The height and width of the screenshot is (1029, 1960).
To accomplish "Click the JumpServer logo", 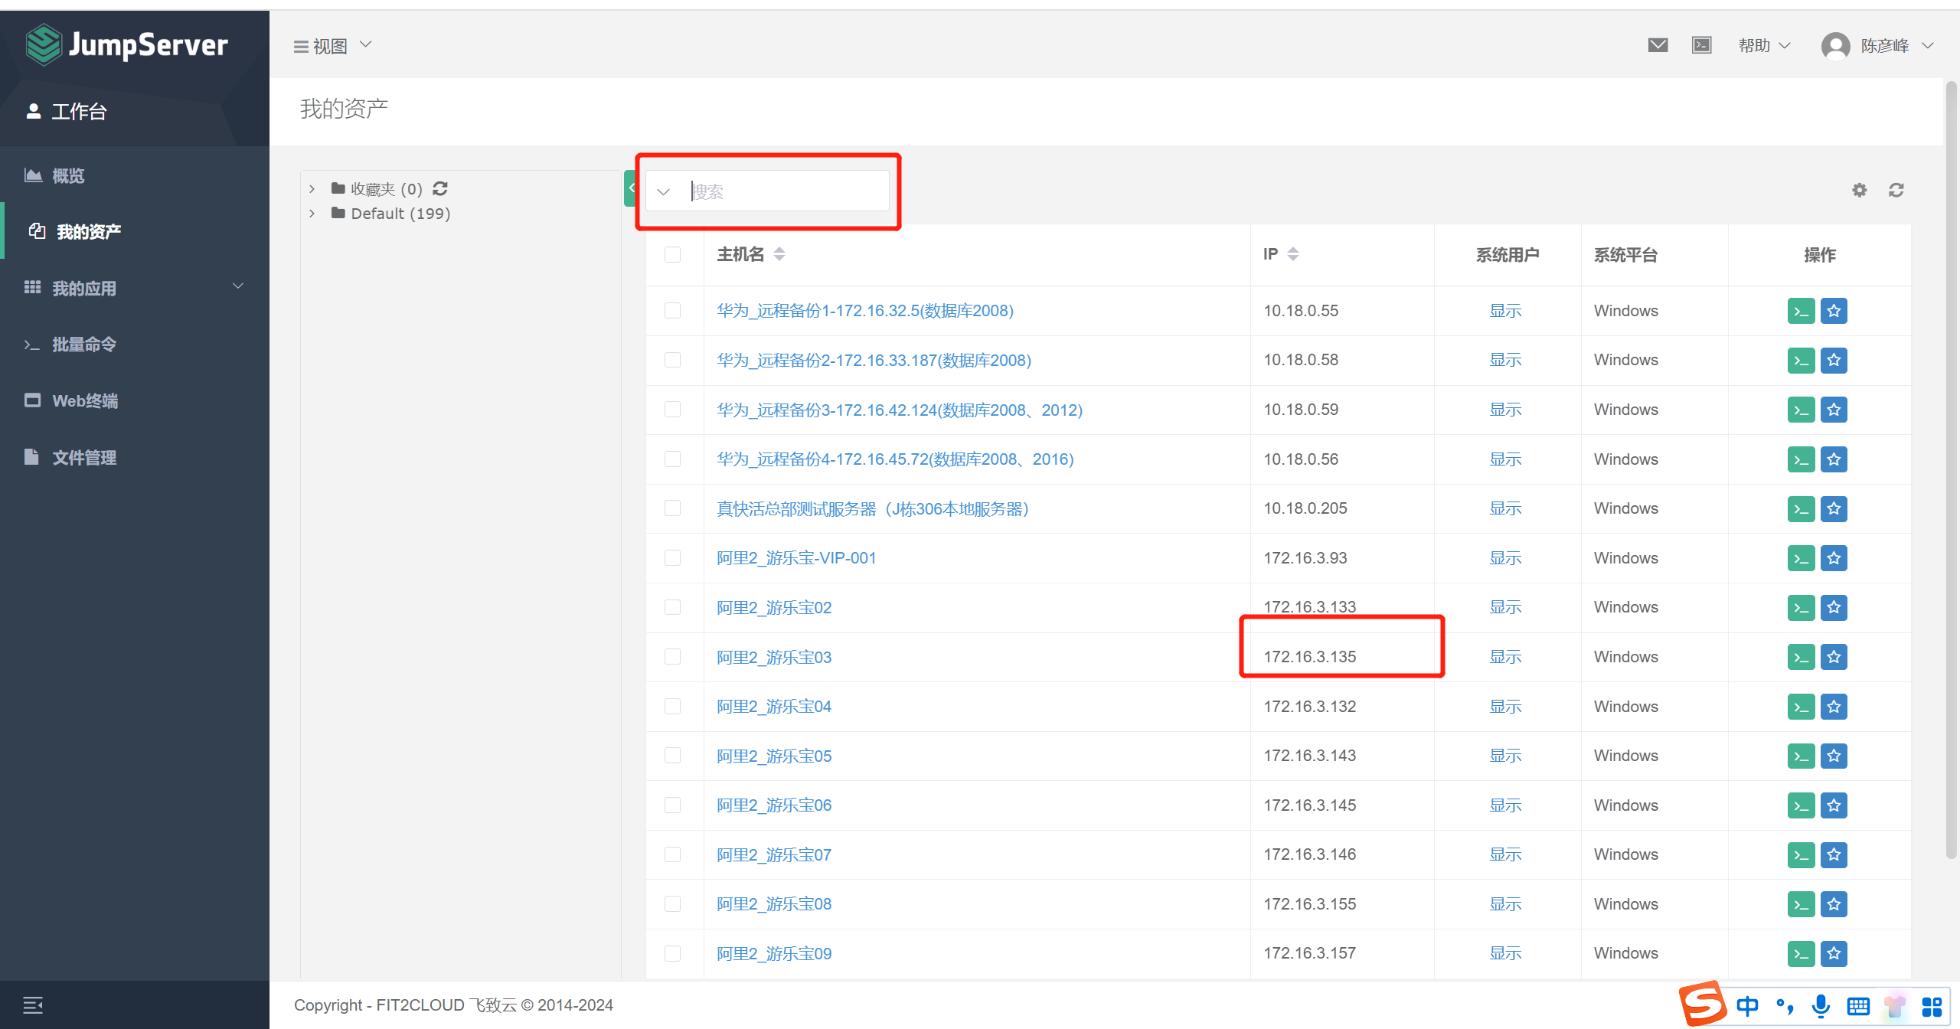I will point(127,45).
